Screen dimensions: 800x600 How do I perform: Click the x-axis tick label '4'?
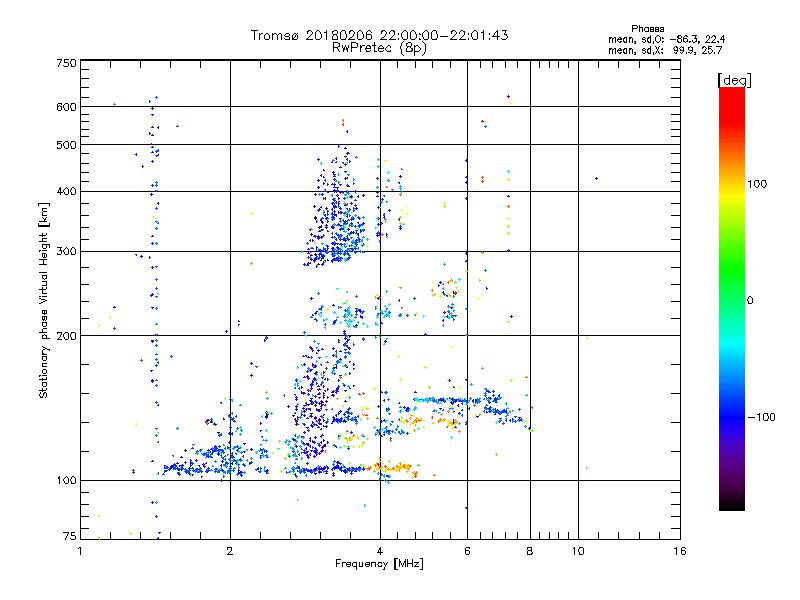click(x=380, y=551)
